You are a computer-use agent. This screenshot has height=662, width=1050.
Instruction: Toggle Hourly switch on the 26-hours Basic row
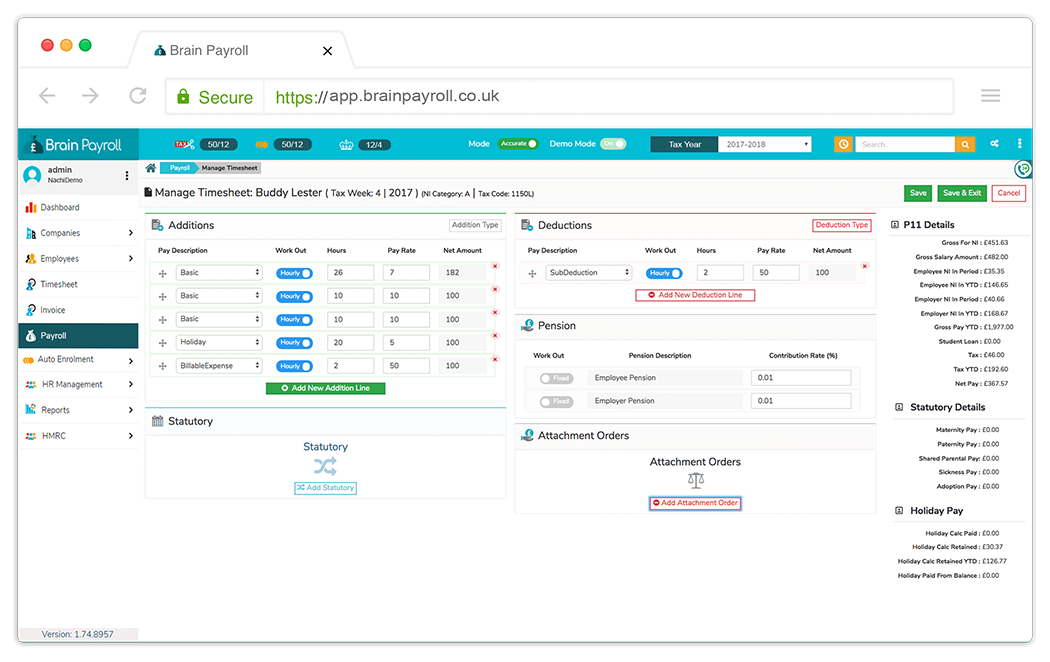point(294,273)
